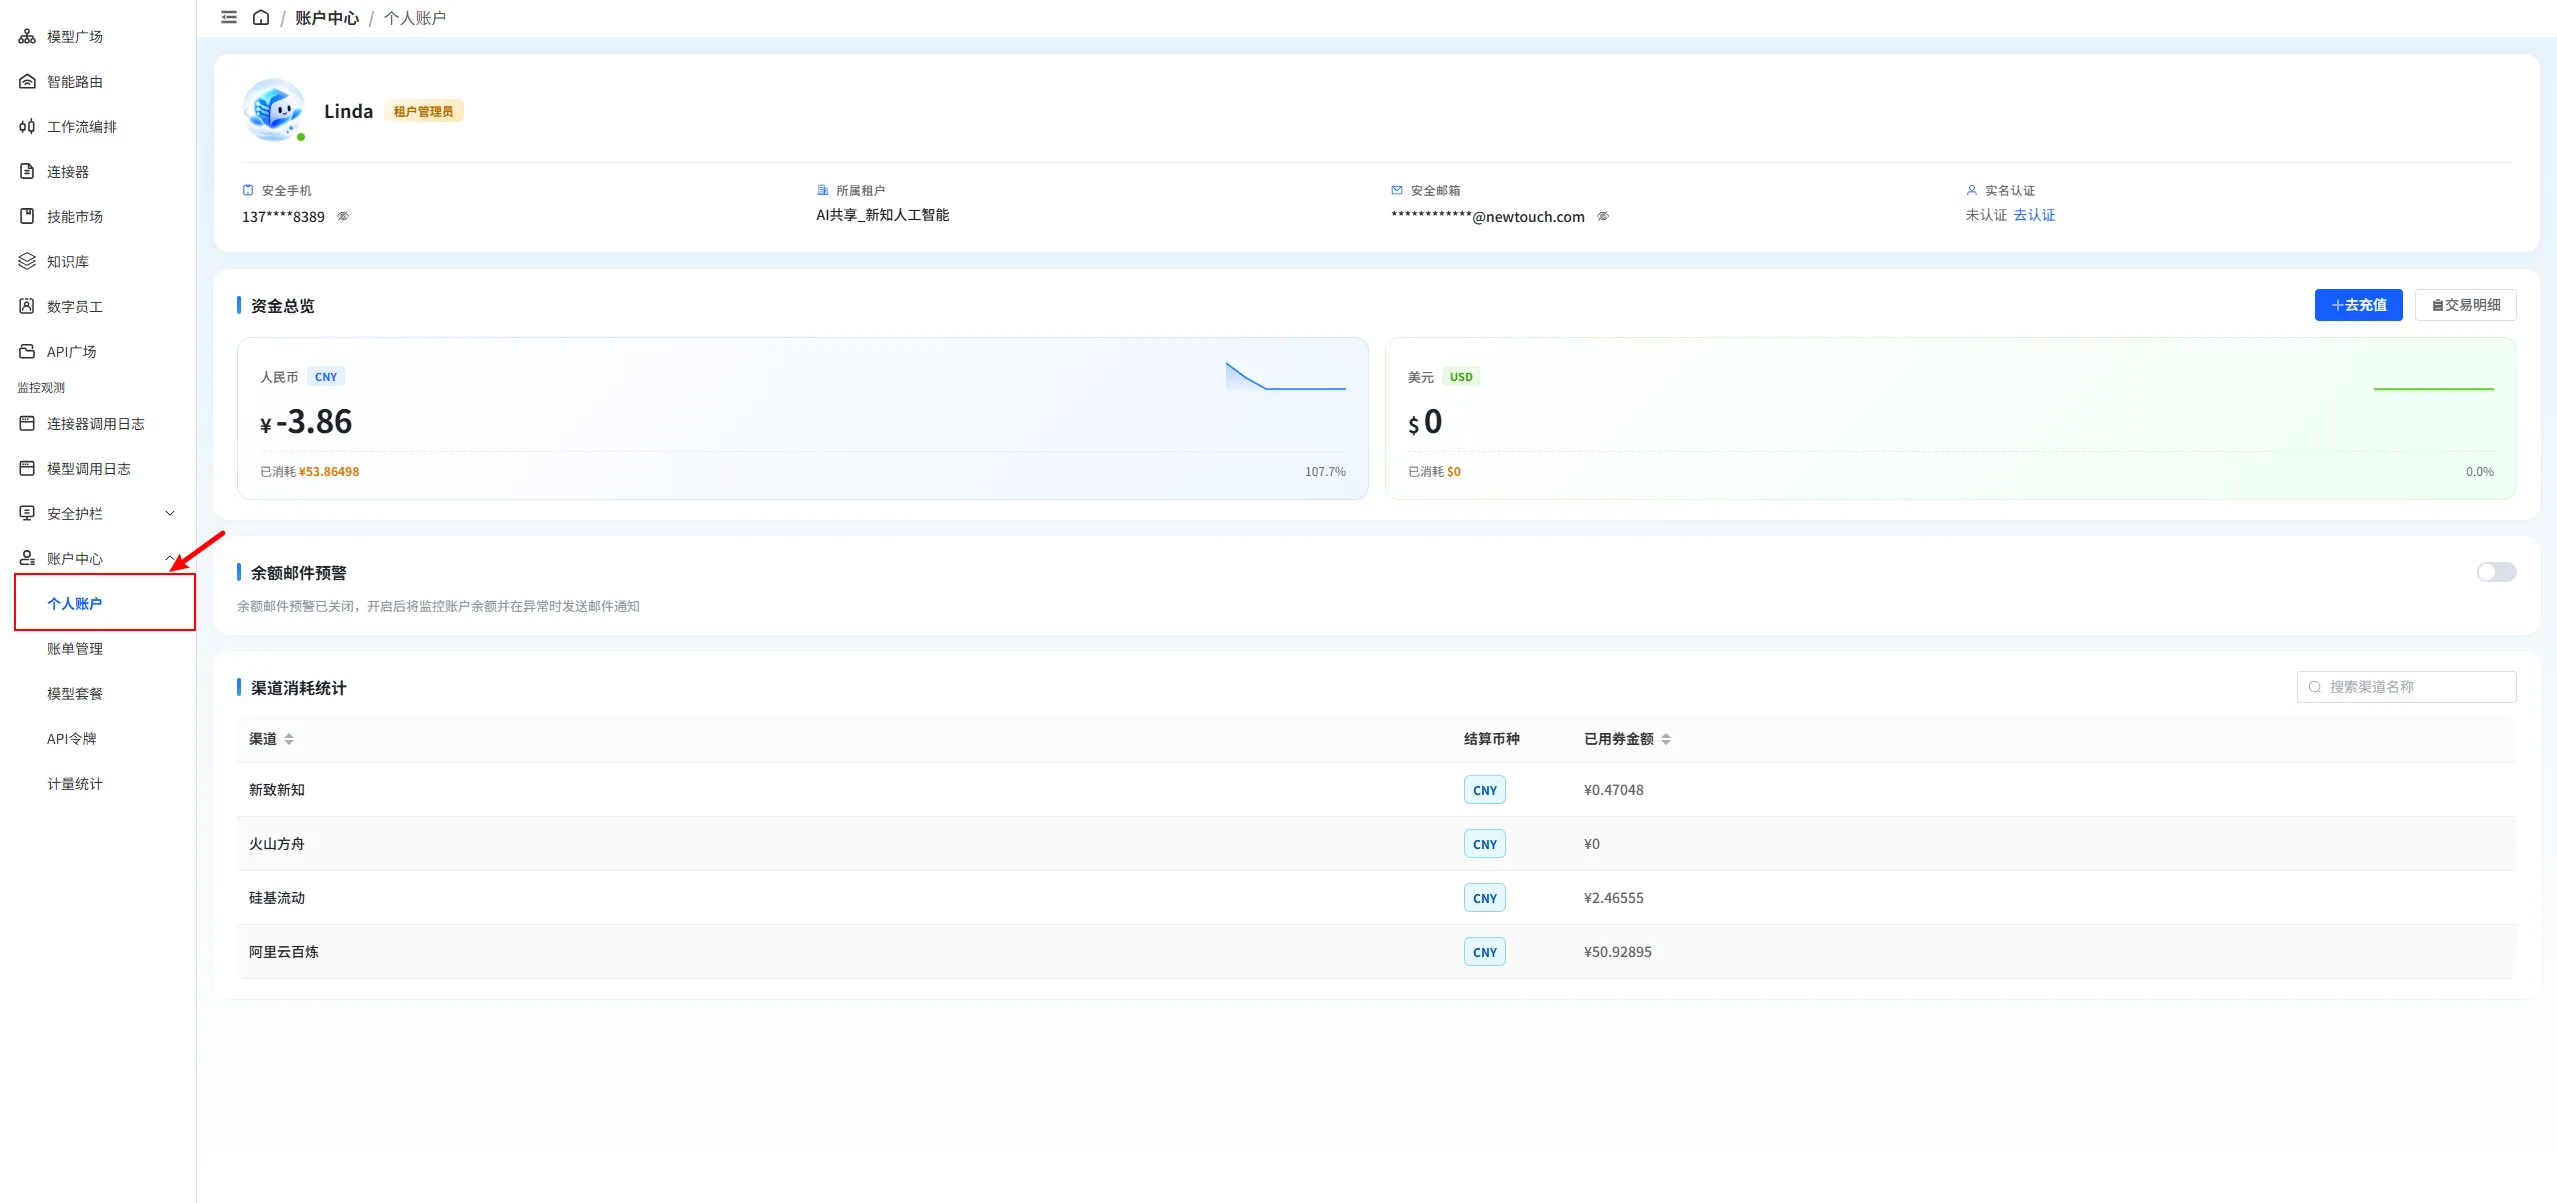Open 模型广场 in the sidebar

pyautogui.click(x=75, y=37)
